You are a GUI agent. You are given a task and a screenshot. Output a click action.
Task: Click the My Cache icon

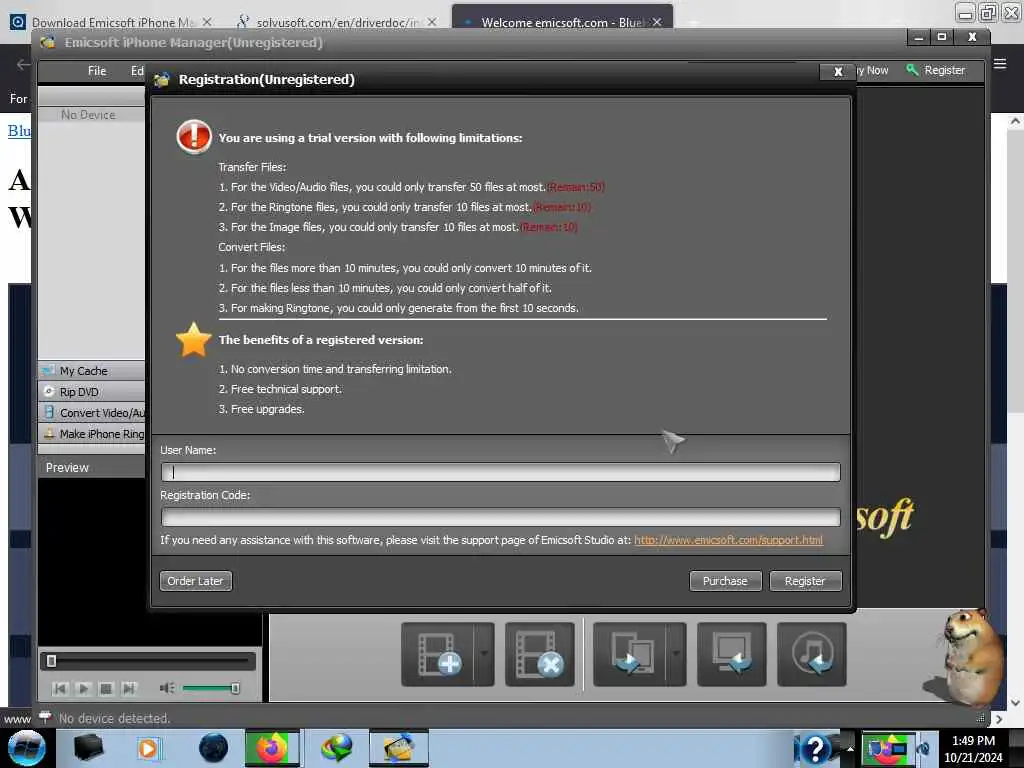(x=48, y=370)
